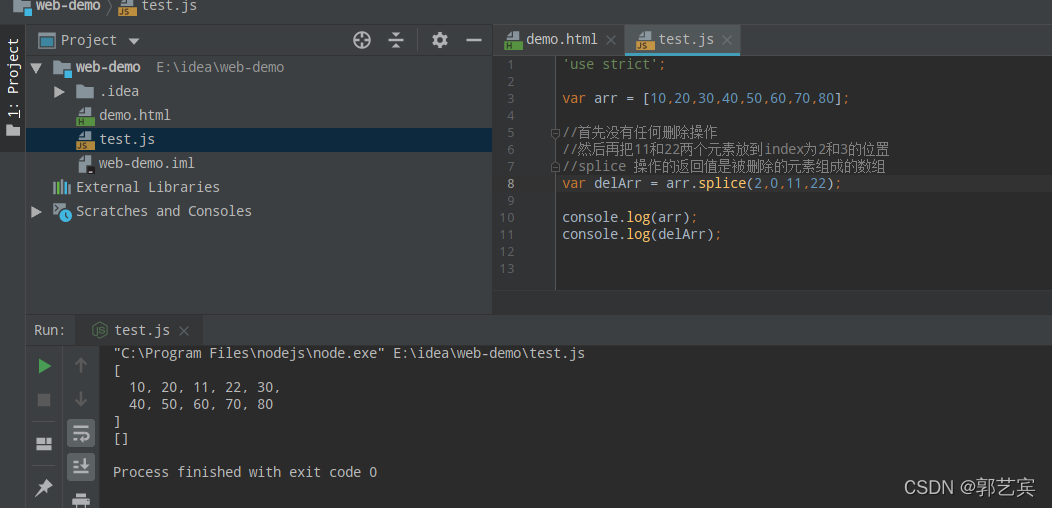Screen dimensions: 1052x508
Task: Hide the Project tool window with minus icon
Action: pyautogui.click(x=474, y=40)
